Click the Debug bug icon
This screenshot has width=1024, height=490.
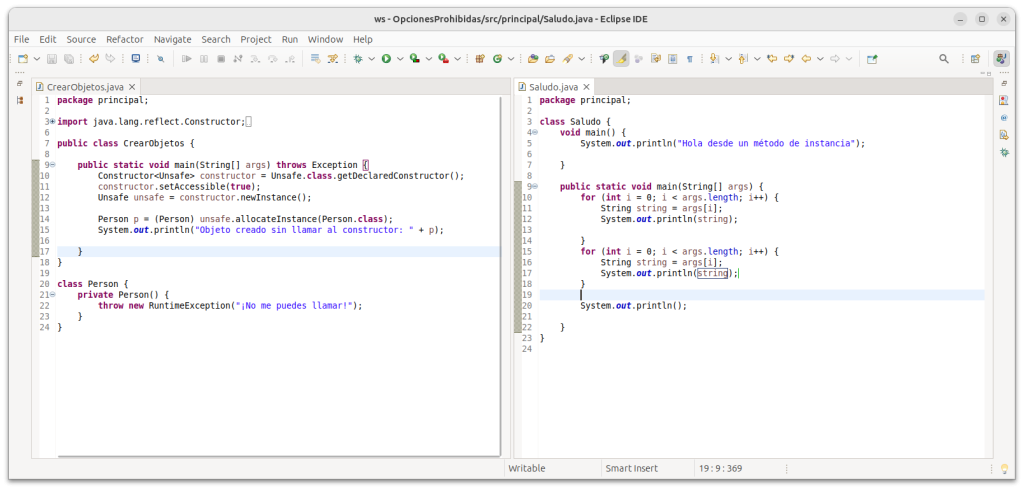coord(359,59)
